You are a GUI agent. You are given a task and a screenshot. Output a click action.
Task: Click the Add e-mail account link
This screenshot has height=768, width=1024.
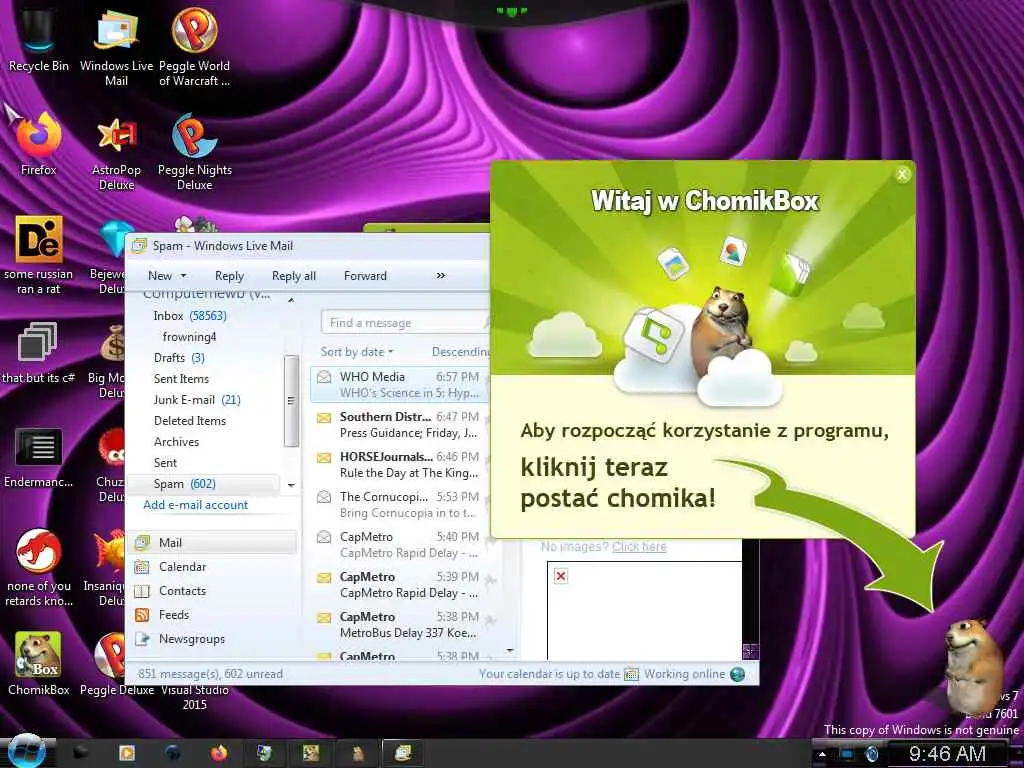tap(195, 505)
